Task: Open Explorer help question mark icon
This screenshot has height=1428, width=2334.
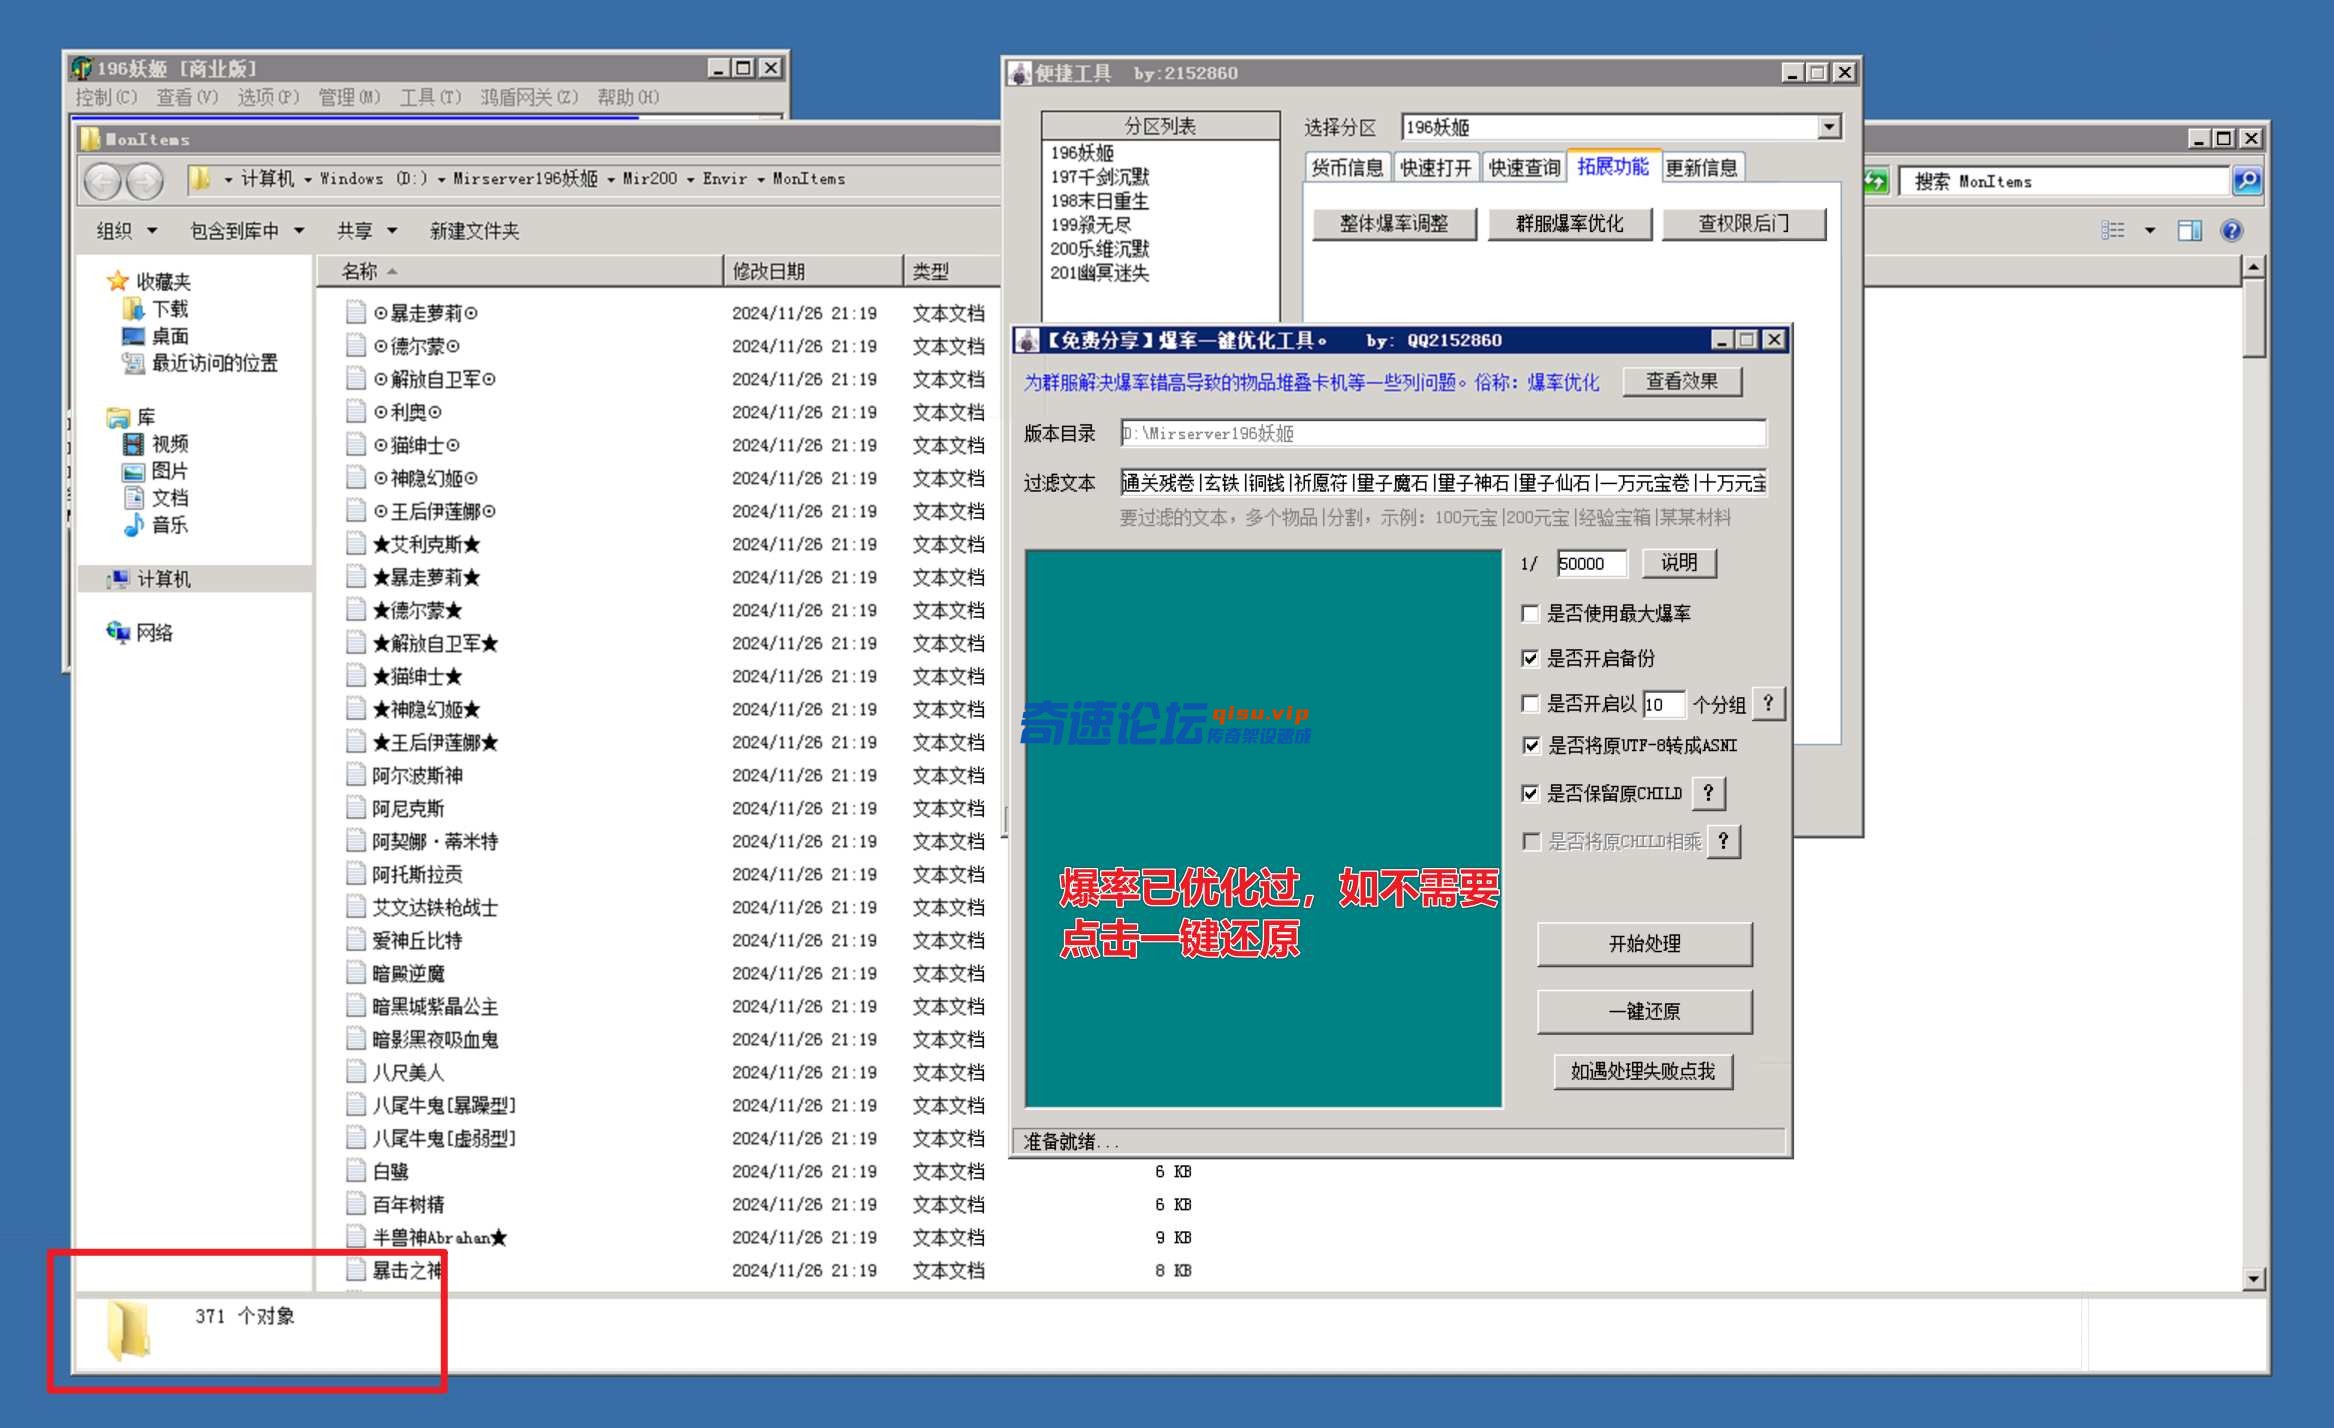Action: pos(2231,231)
